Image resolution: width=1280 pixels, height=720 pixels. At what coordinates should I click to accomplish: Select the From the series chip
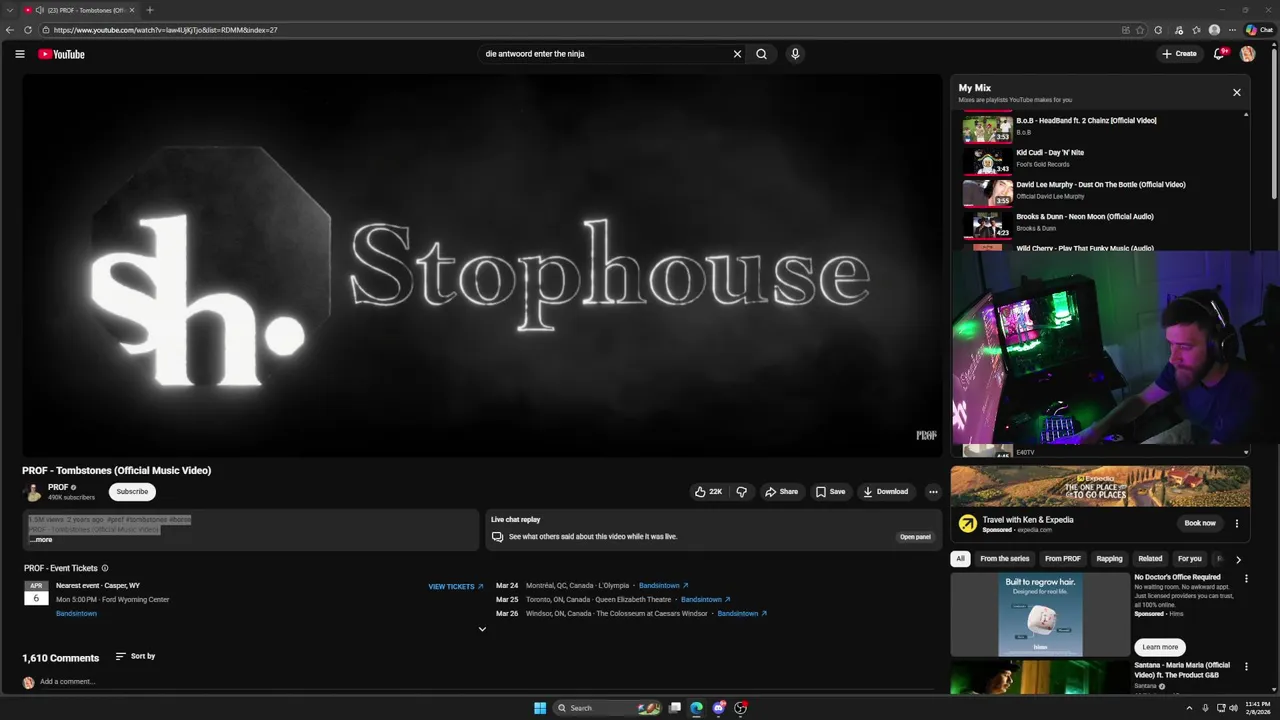1004,559
